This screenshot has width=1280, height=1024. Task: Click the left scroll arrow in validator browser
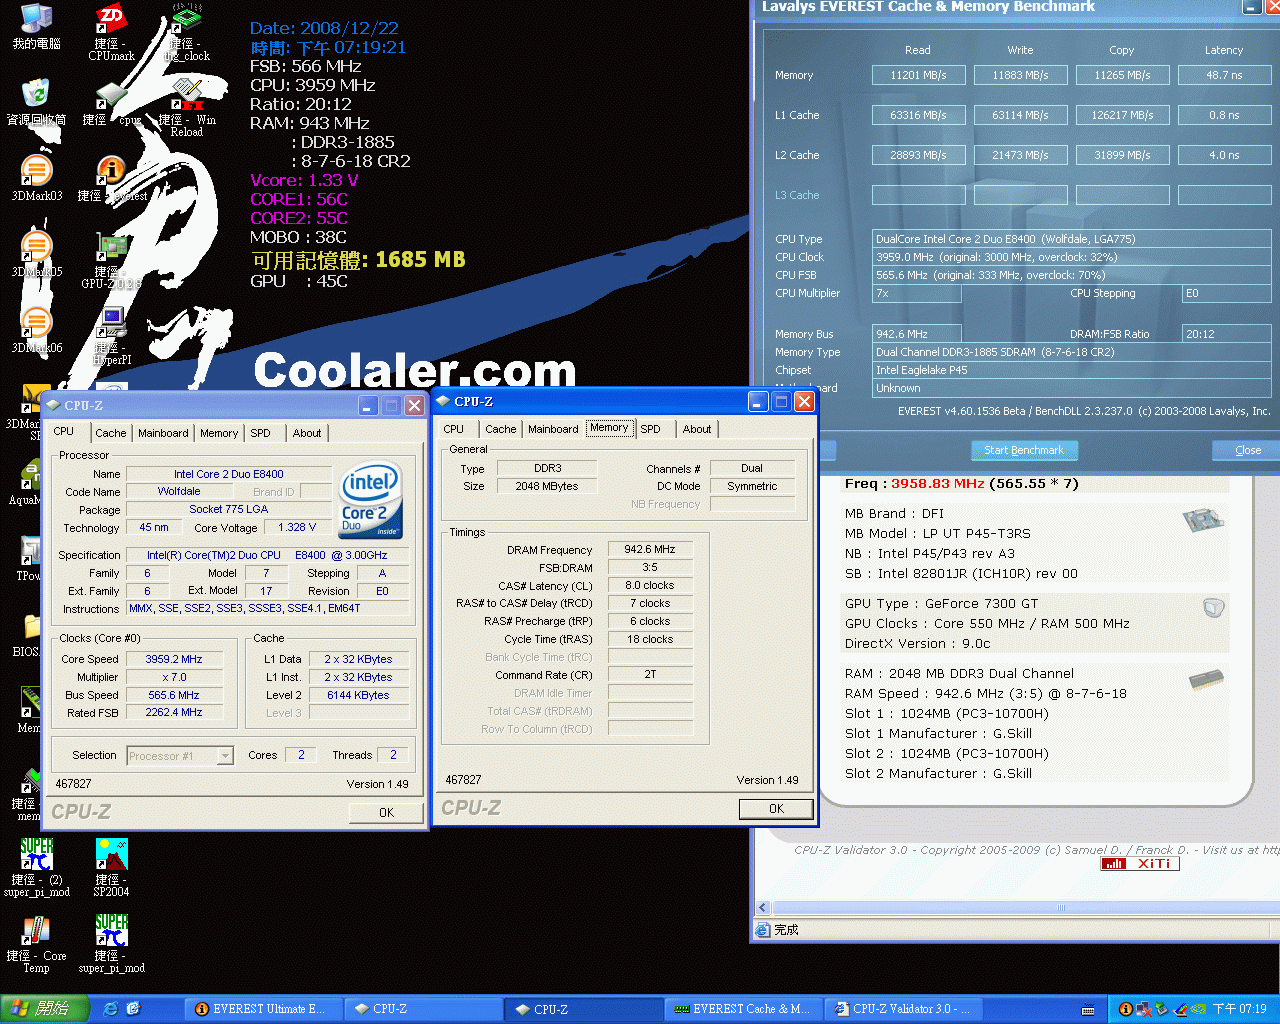[763, 908]
